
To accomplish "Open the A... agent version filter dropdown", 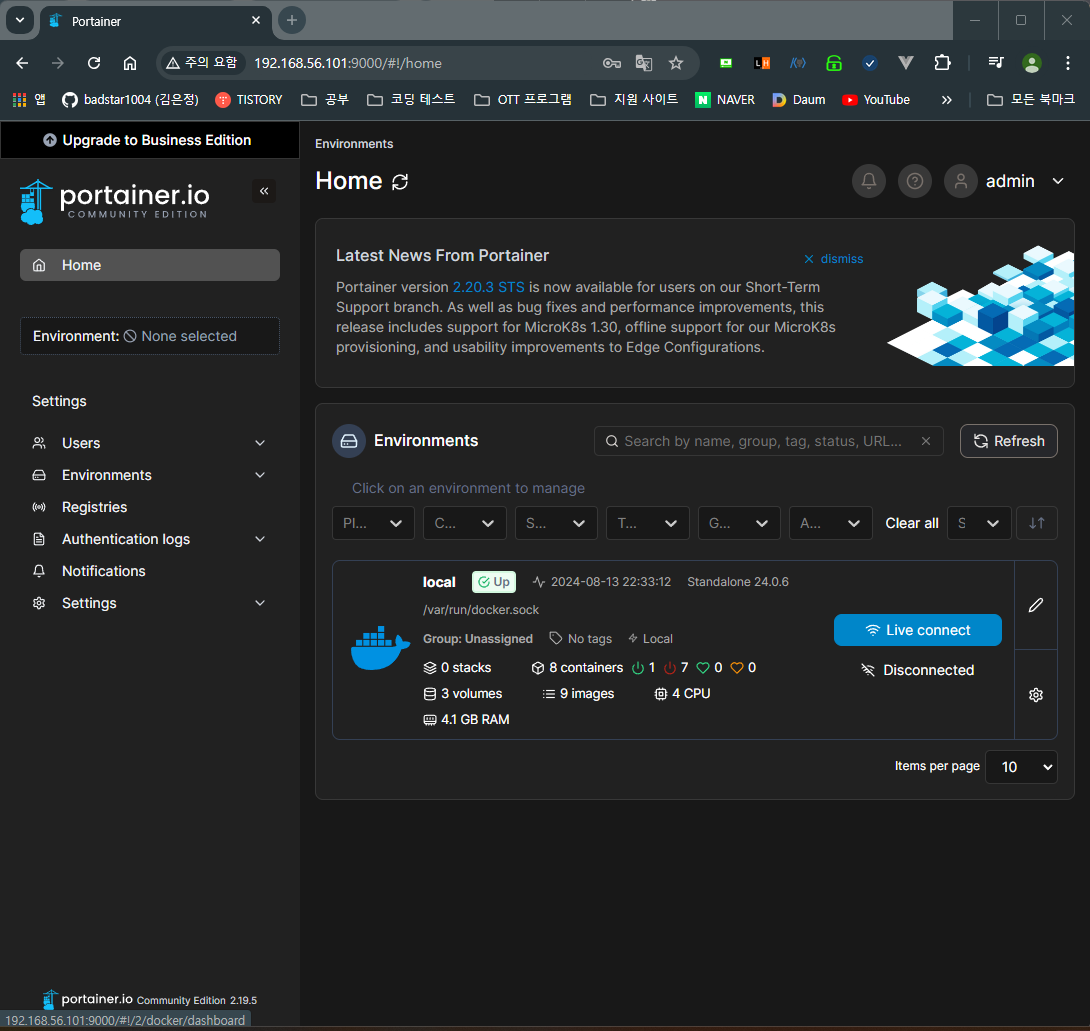I will (x=831, y=523).
